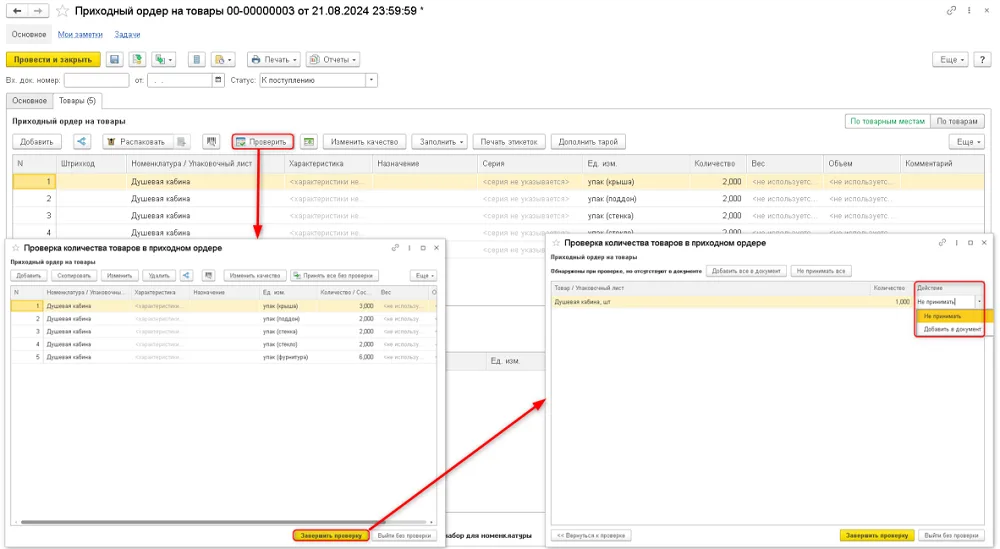Get link icon in left check window header
The height and width of the screenshot is (549, 1000).
pyautogui.click(x=395, y=248)
